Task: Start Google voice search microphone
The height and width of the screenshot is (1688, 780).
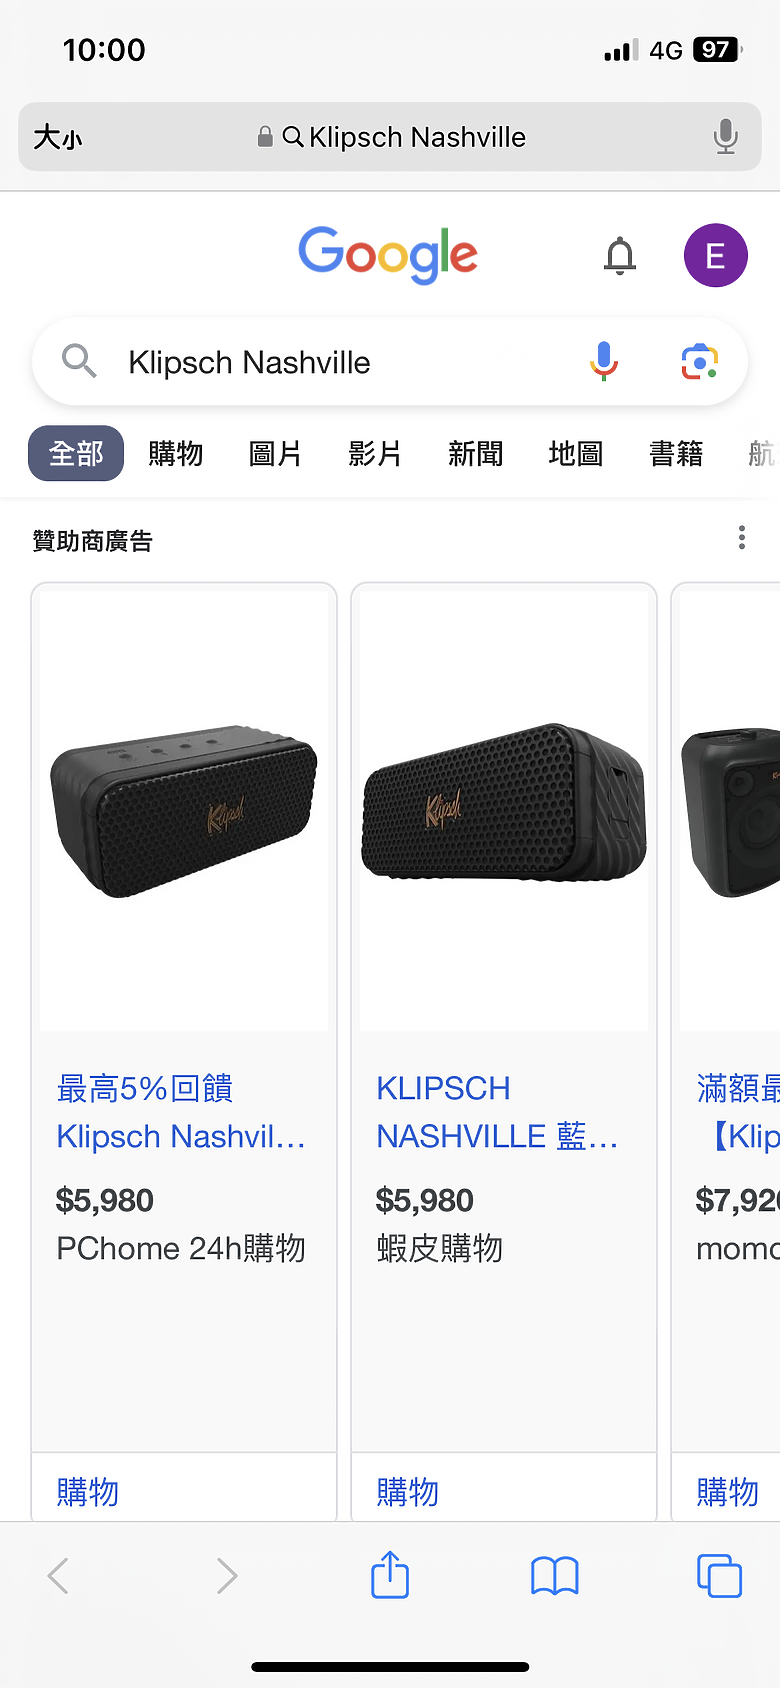Action: pos(604,361)
